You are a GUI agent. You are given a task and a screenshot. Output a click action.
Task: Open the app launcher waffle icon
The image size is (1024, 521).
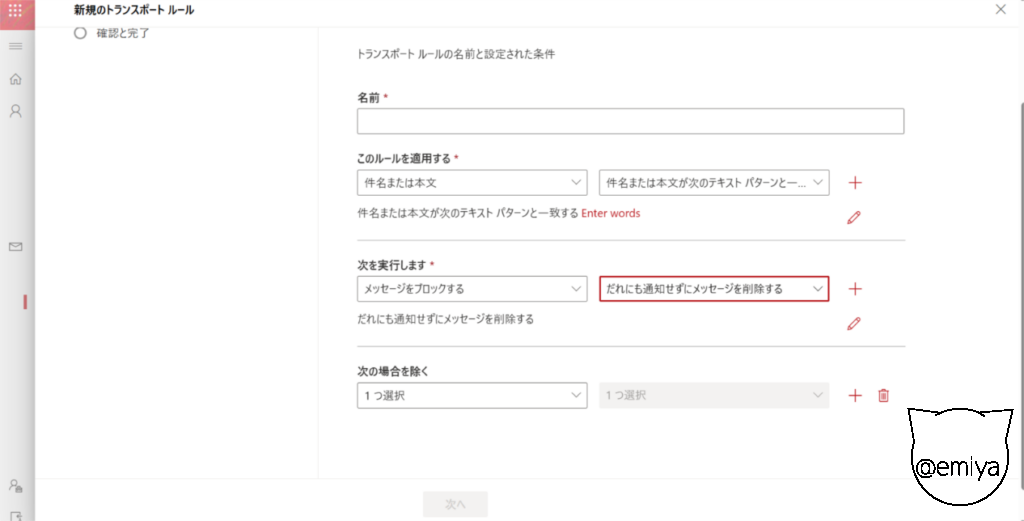(16, 10)
